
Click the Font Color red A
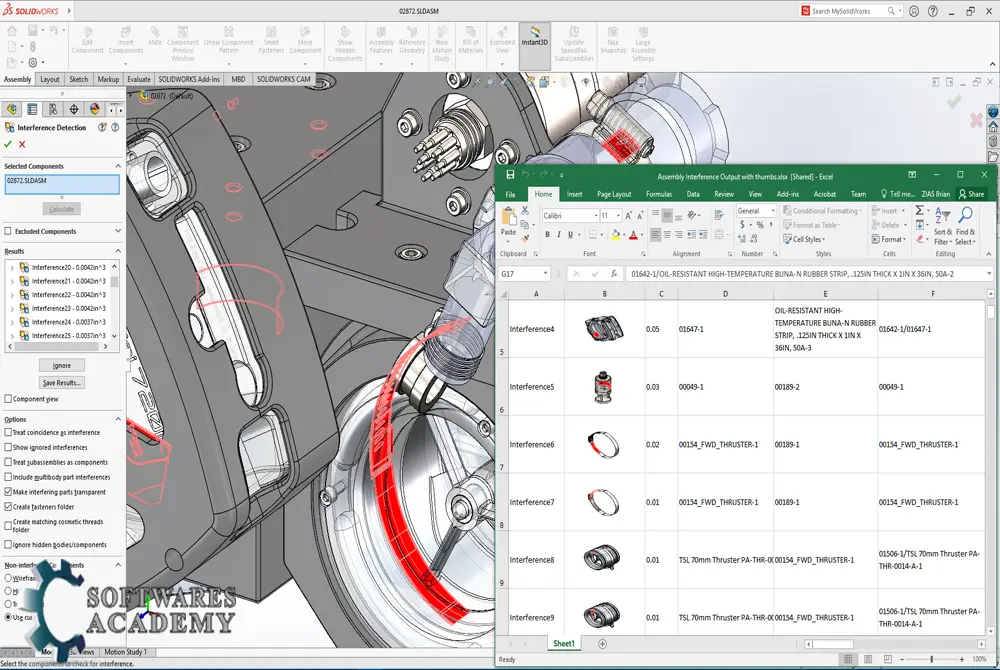(x=633, y=235)
